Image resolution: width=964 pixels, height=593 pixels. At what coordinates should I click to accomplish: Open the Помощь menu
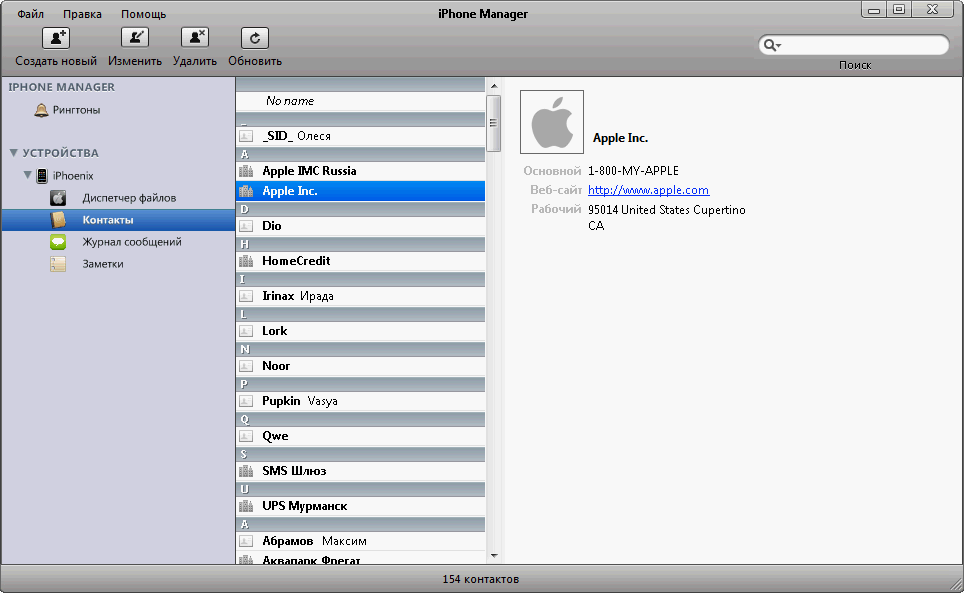click(143, 14)
